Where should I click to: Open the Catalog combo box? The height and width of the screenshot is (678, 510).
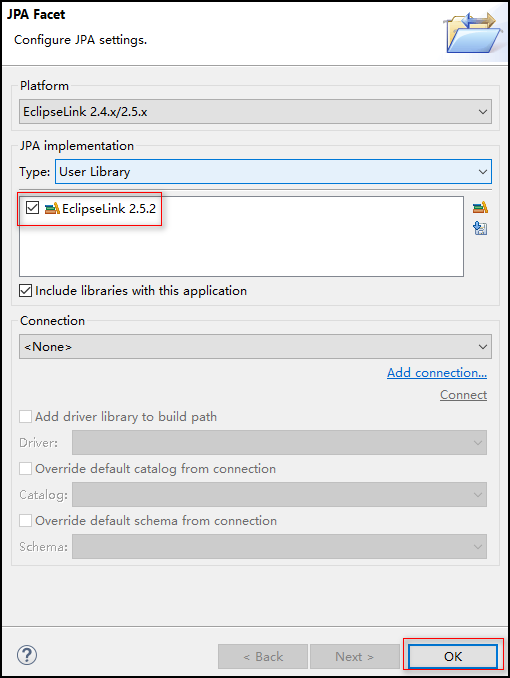(279, 495)
